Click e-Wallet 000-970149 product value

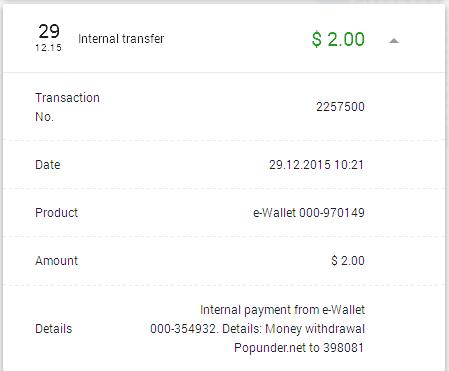click(309, 213)
